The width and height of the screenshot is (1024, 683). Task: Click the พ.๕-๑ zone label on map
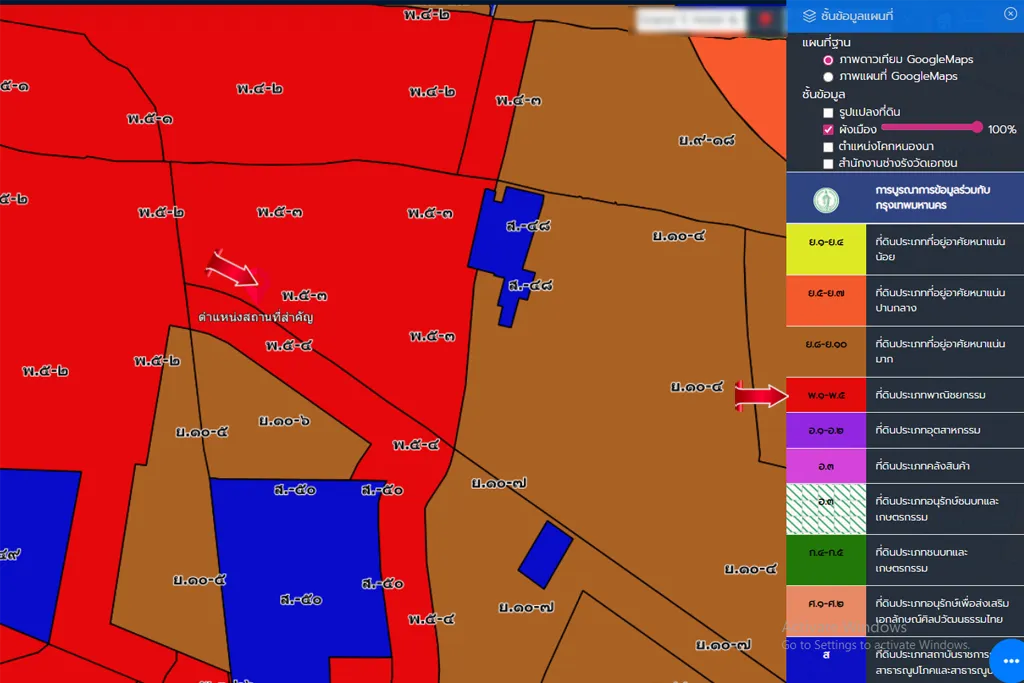point(150,119)
